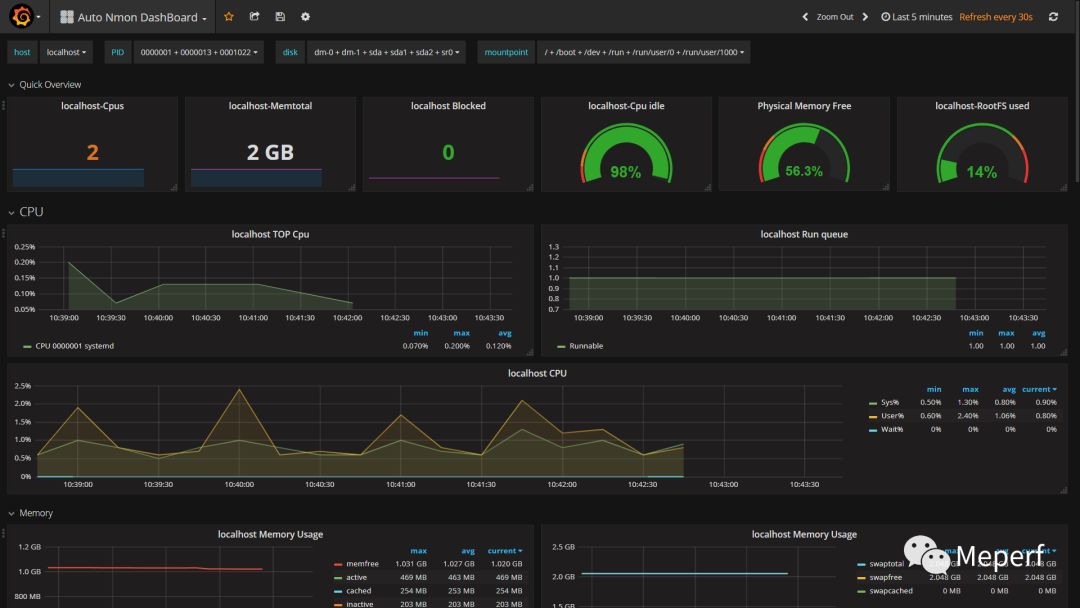Image resolution: width=1080 pixels, height=608 pixels.
Task: Toggle Sys% series in localhost CPU legend
Action: tap(891, 402)
